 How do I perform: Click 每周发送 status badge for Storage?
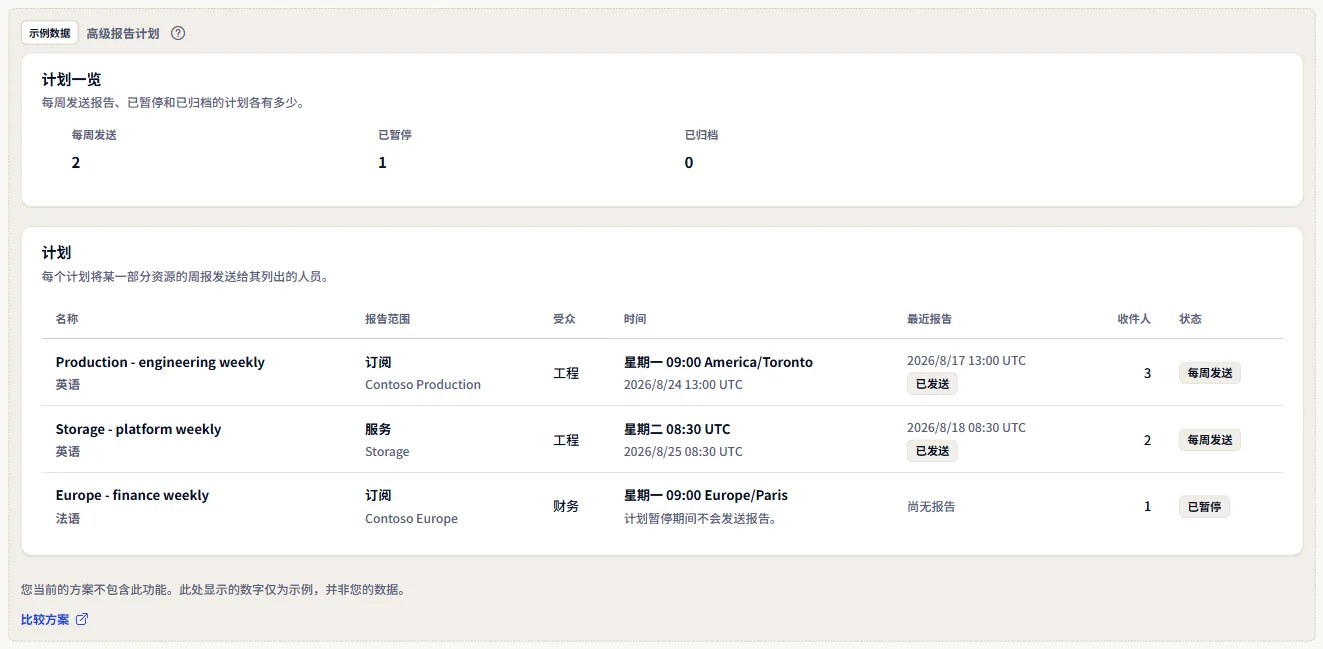click(1210, 440)
